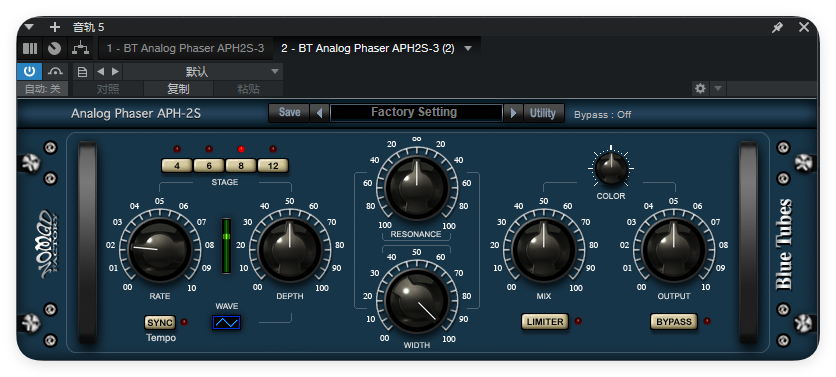Screen dimensions: 836x377
Task: Pin the plugin window
Action: [778, 27]
